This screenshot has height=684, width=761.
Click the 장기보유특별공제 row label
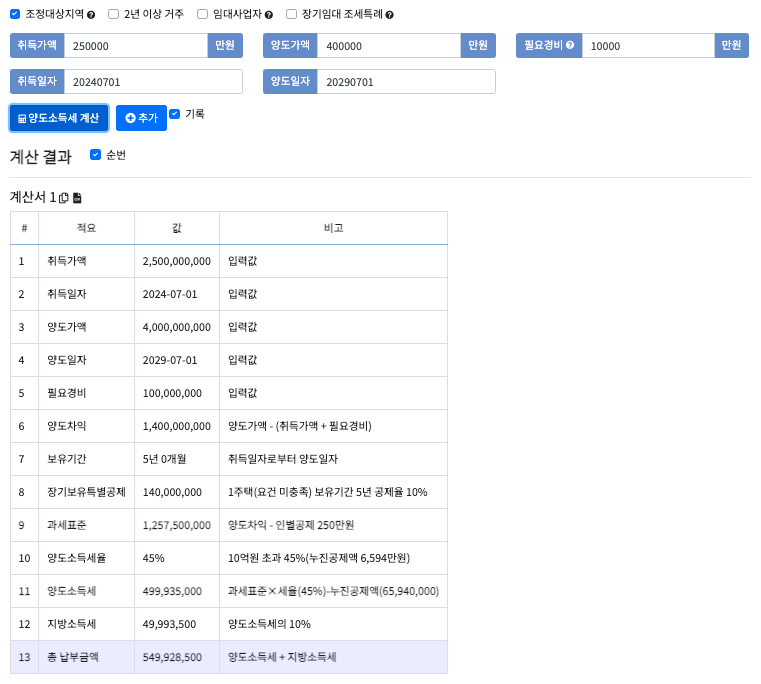(86, 492)
